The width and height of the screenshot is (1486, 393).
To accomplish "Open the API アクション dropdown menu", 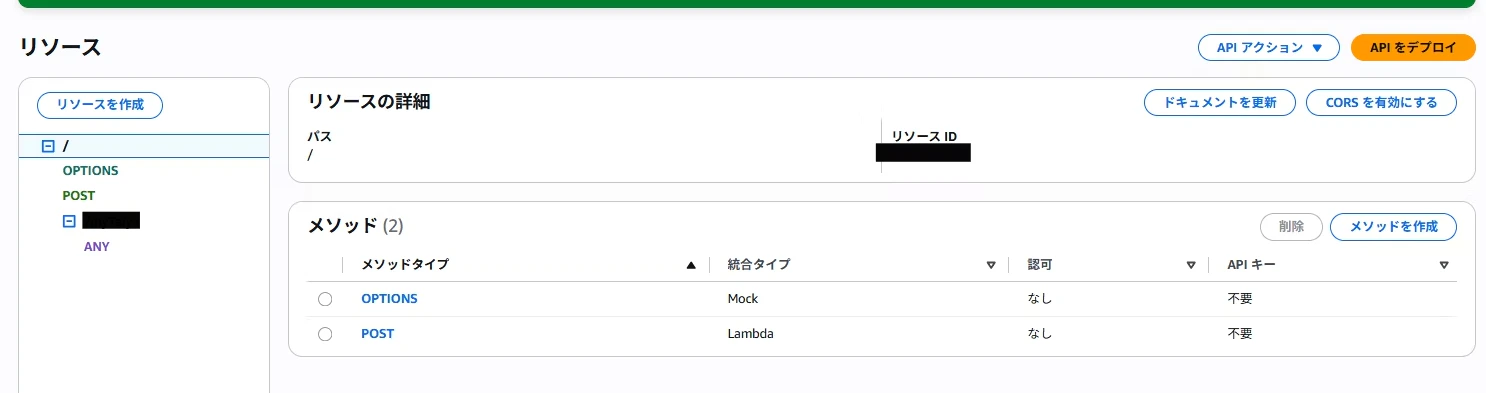I will tap(1269, 47).
